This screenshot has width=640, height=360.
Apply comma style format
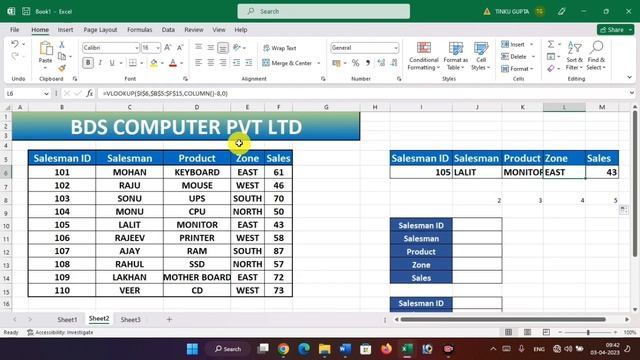pyautogui.click(x=368, y=63)
